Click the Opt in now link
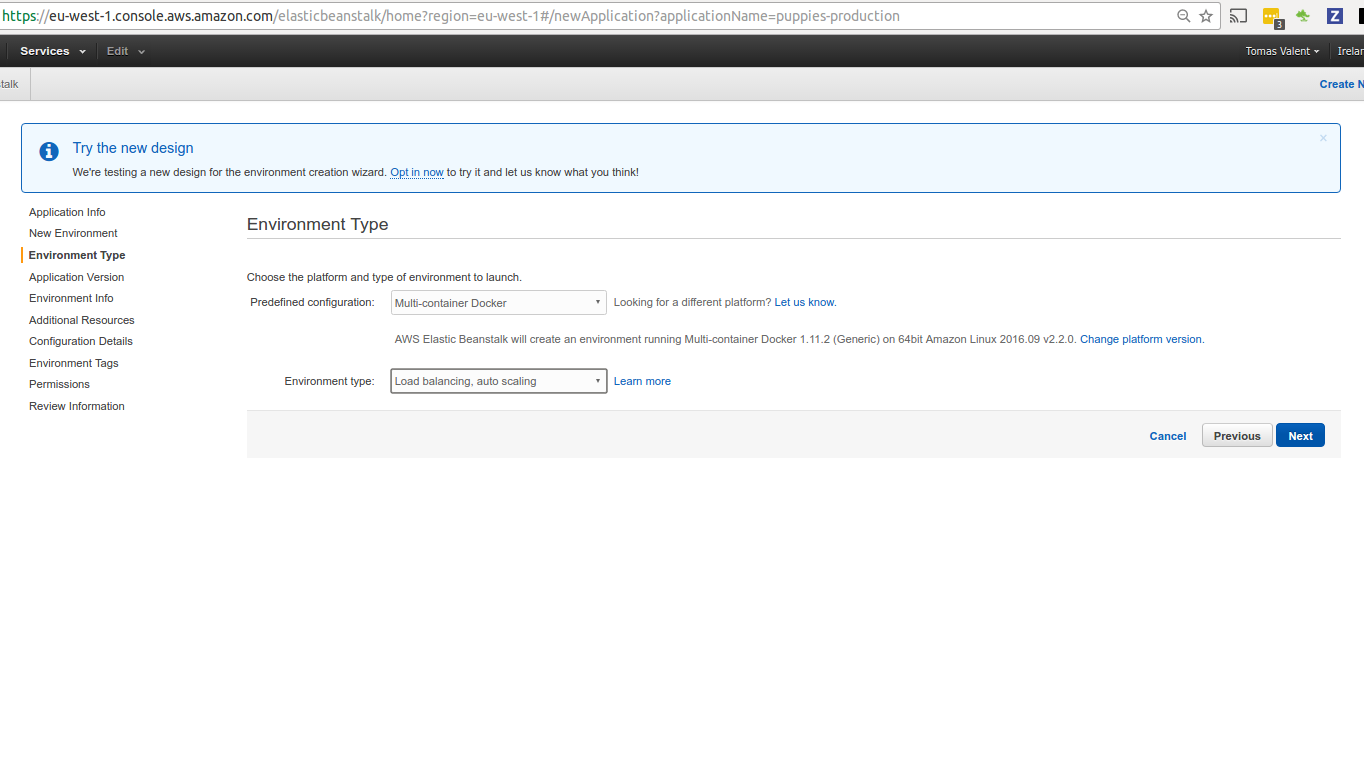Image resolution: width=1364 pixels, height=767 pixels. pyautogui.click(x=417, y=172)
